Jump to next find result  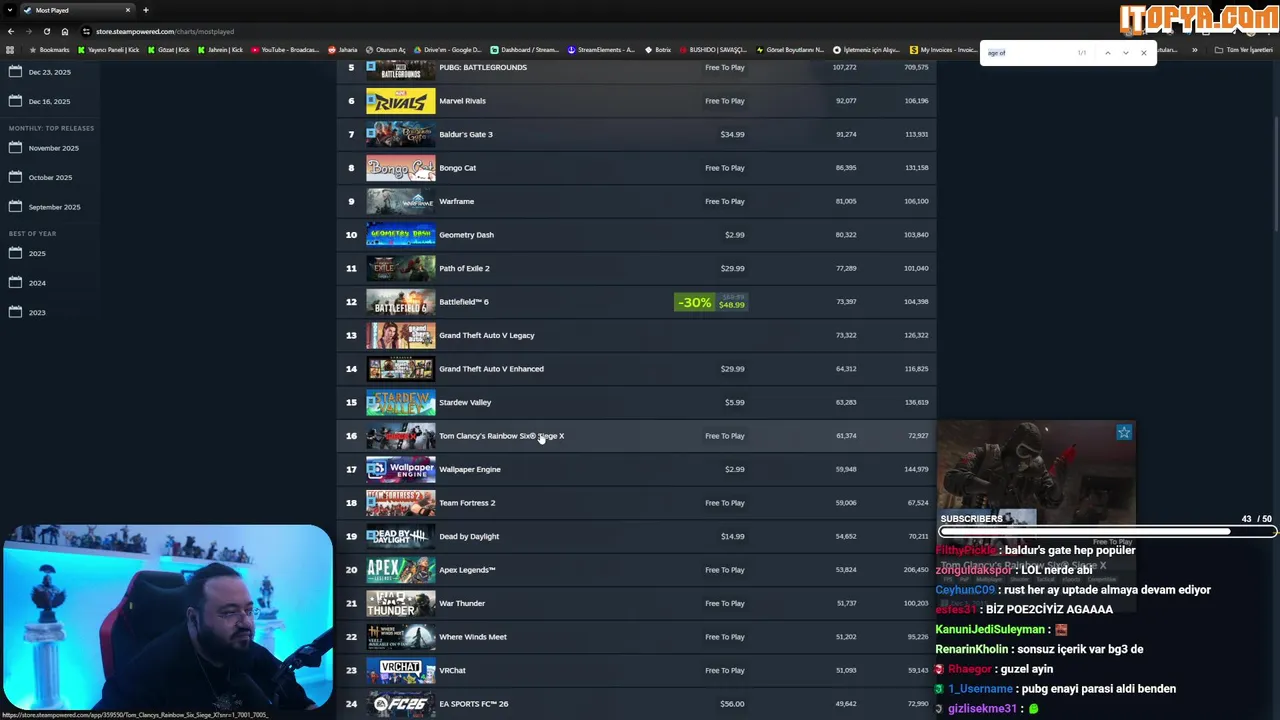tap(1125, 53)
